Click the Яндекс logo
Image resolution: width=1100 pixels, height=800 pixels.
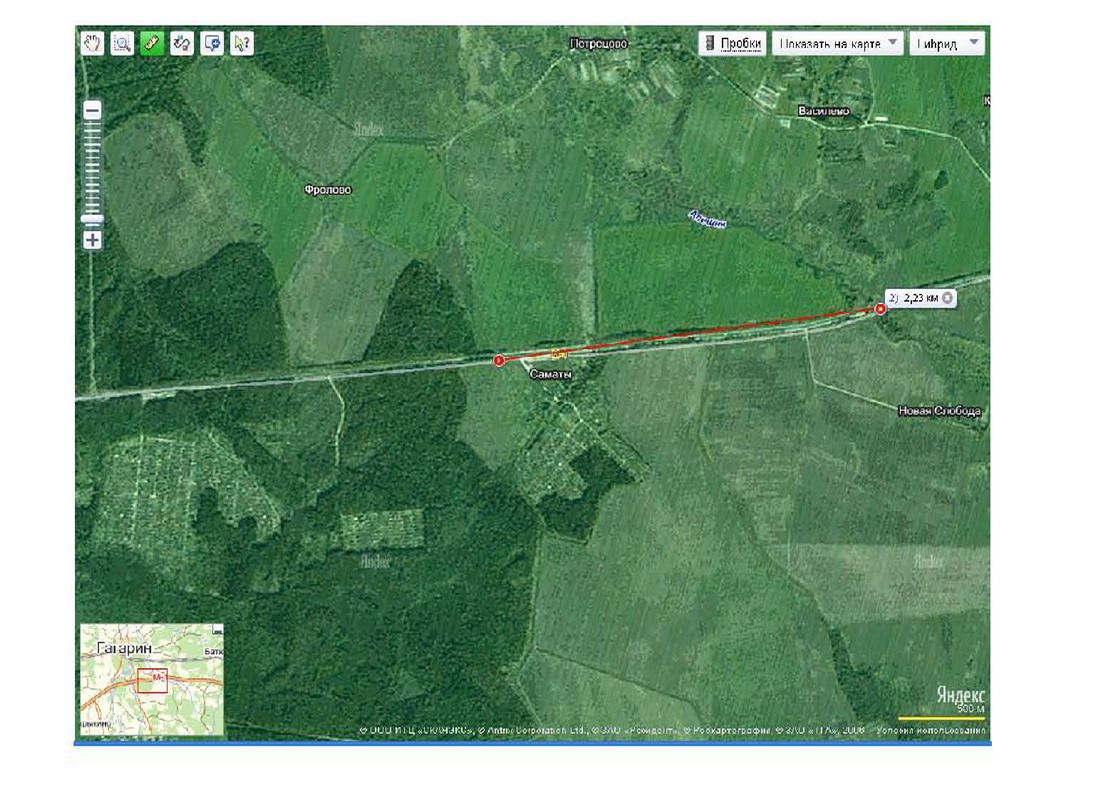click(960, 694)
